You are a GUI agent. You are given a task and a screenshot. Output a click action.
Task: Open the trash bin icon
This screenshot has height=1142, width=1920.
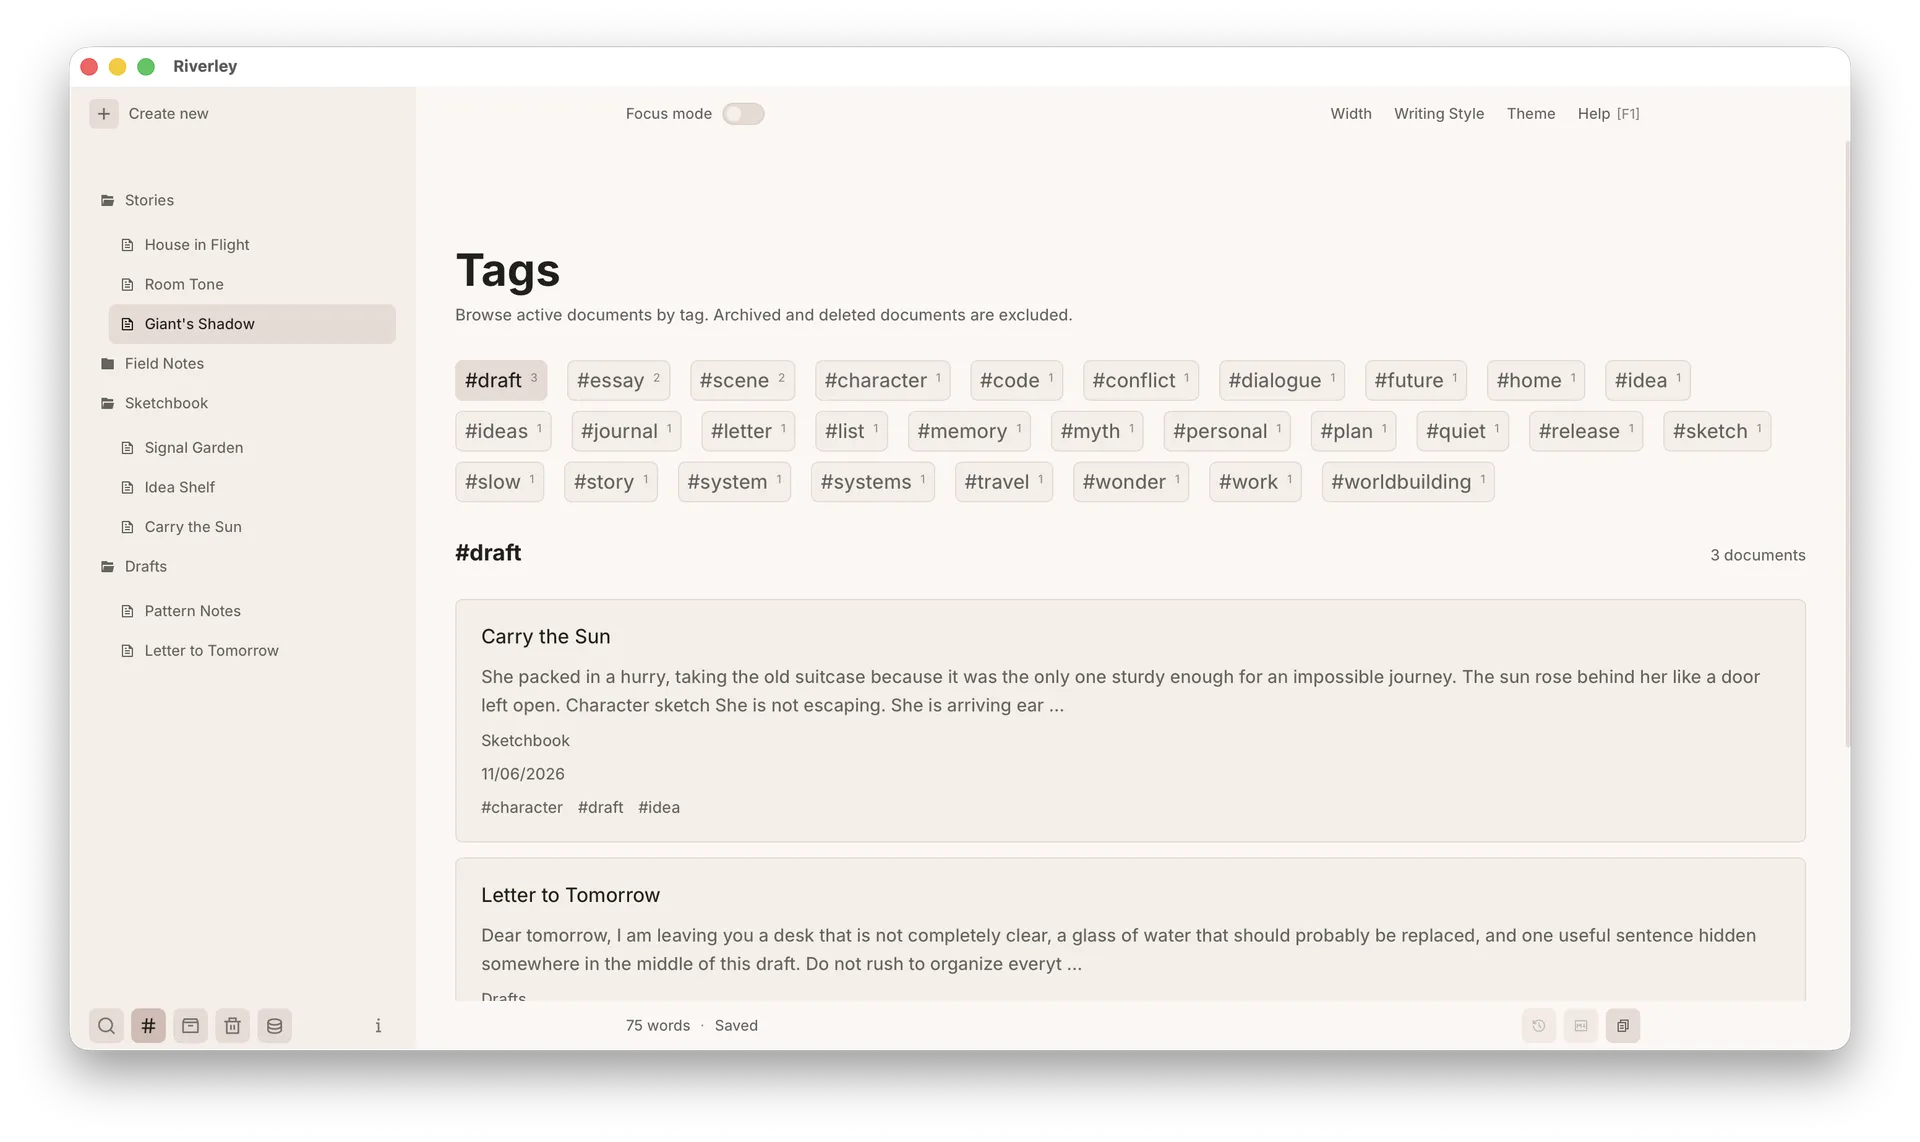[232, 1026]
